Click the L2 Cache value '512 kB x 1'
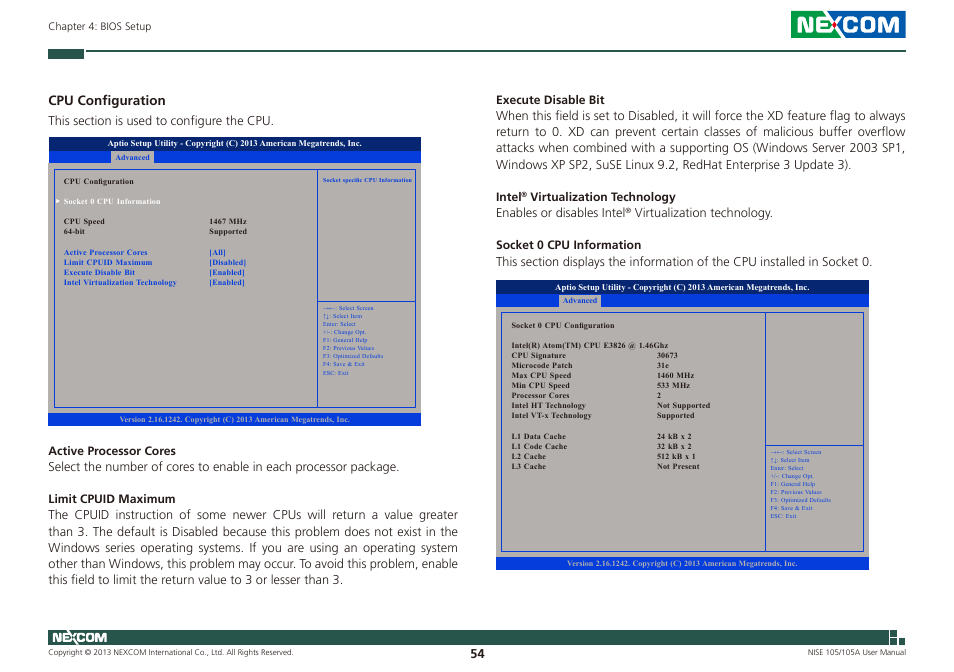This screenshot has width=954, height=672. (676, 456)
